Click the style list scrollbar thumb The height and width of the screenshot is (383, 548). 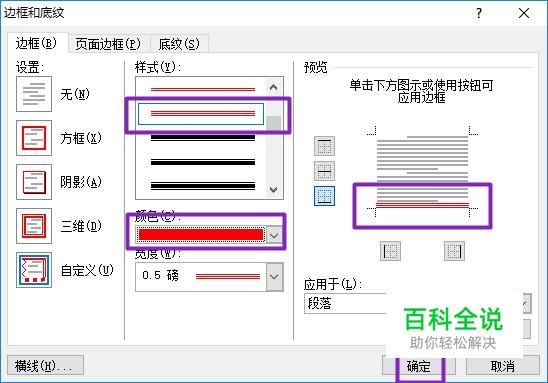tap(274, 123)
